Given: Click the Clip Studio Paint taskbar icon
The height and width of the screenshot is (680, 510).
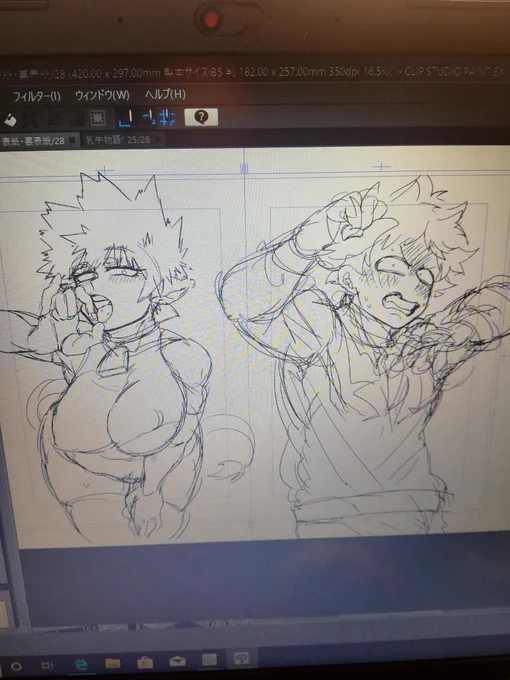Looking at the screenshot, I should point(241,660).
